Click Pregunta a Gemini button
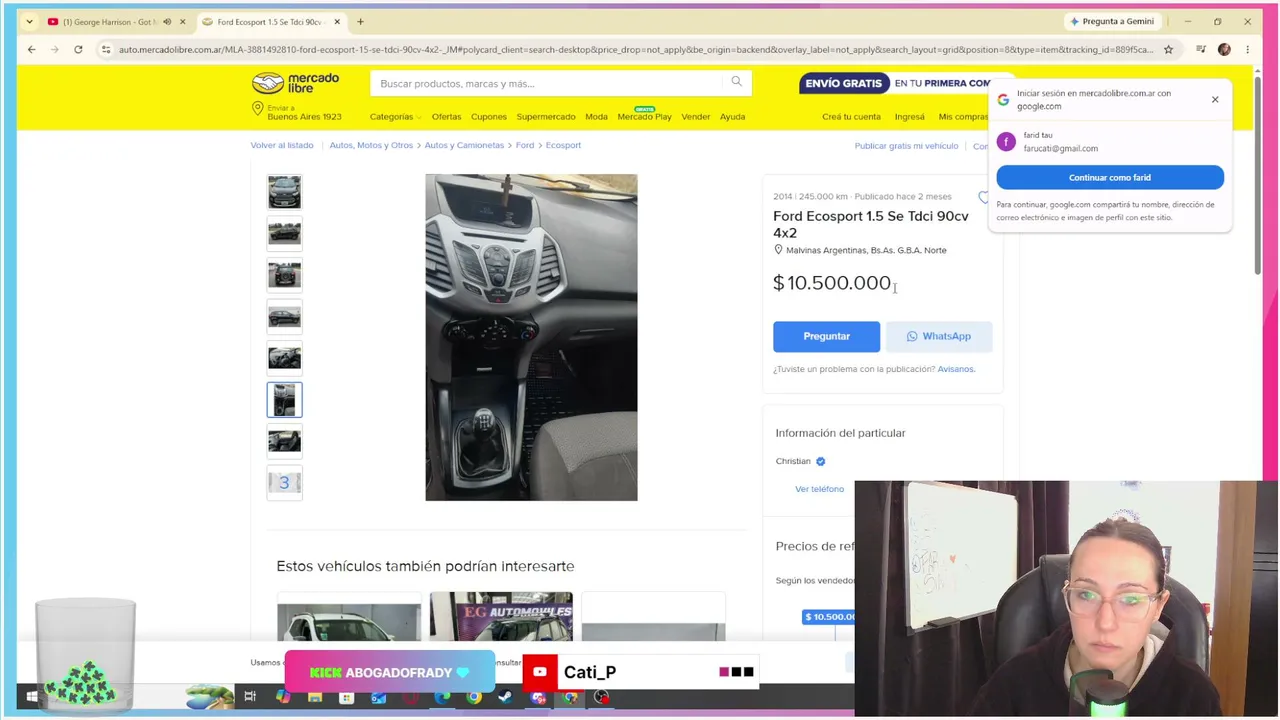This screenshot has width=1280, height=720. coord(1111,21)
